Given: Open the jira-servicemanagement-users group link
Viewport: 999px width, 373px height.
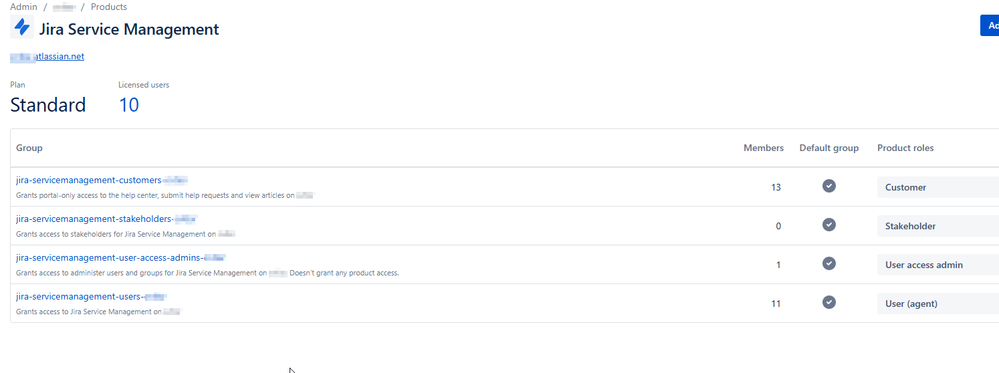Looking at the screenshot, I should (91, 296).
